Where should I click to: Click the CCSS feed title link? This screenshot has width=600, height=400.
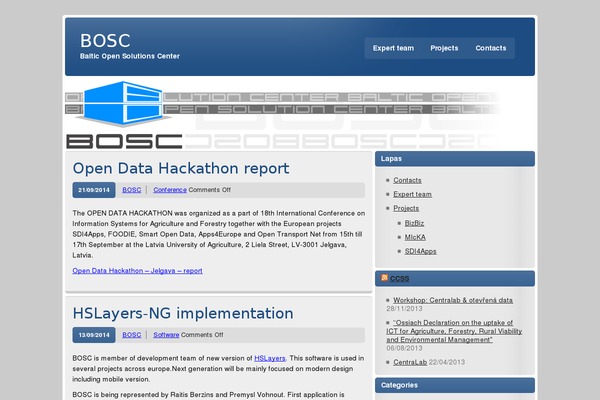(399, 279)
